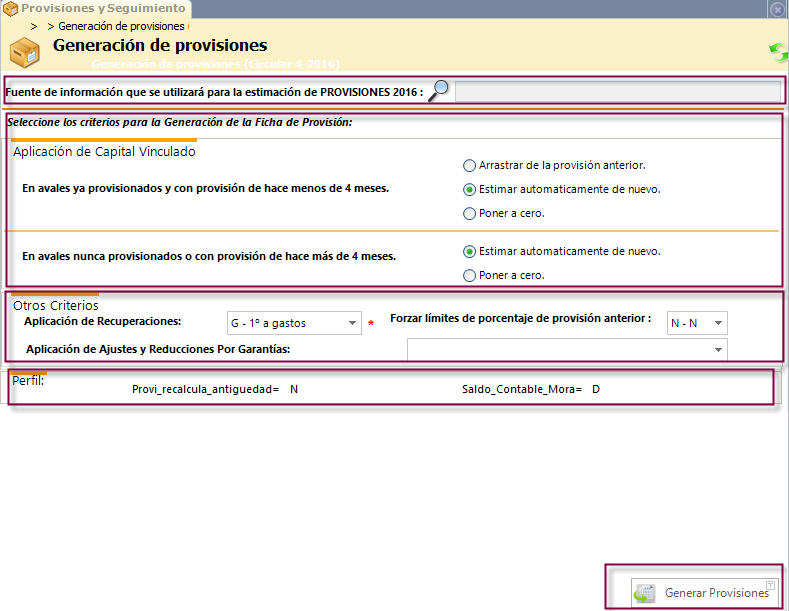
Task: Click the Fuente de información input field
Action: pos(618,92)
